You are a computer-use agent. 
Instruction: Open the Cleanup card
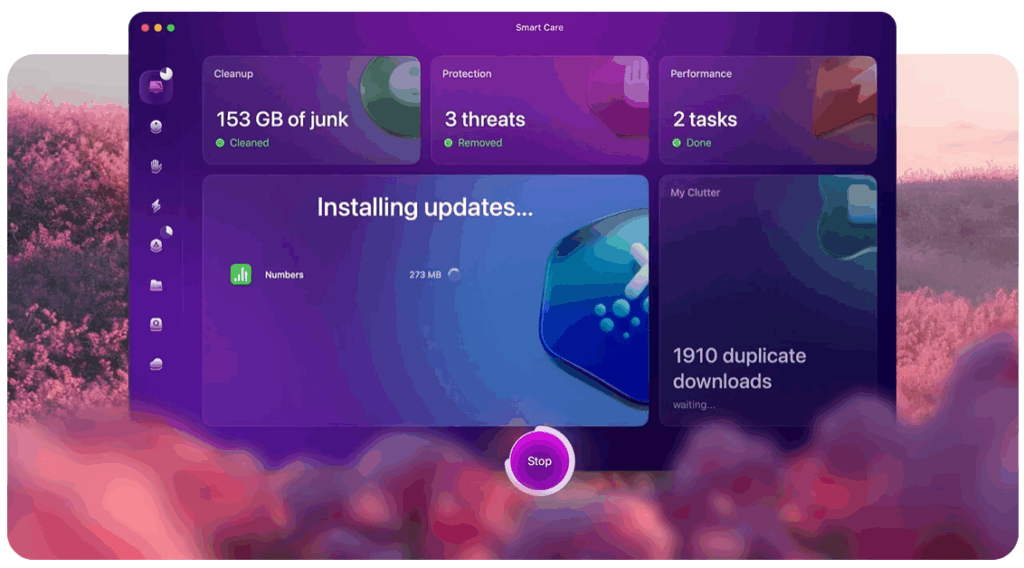coord(312,110)
